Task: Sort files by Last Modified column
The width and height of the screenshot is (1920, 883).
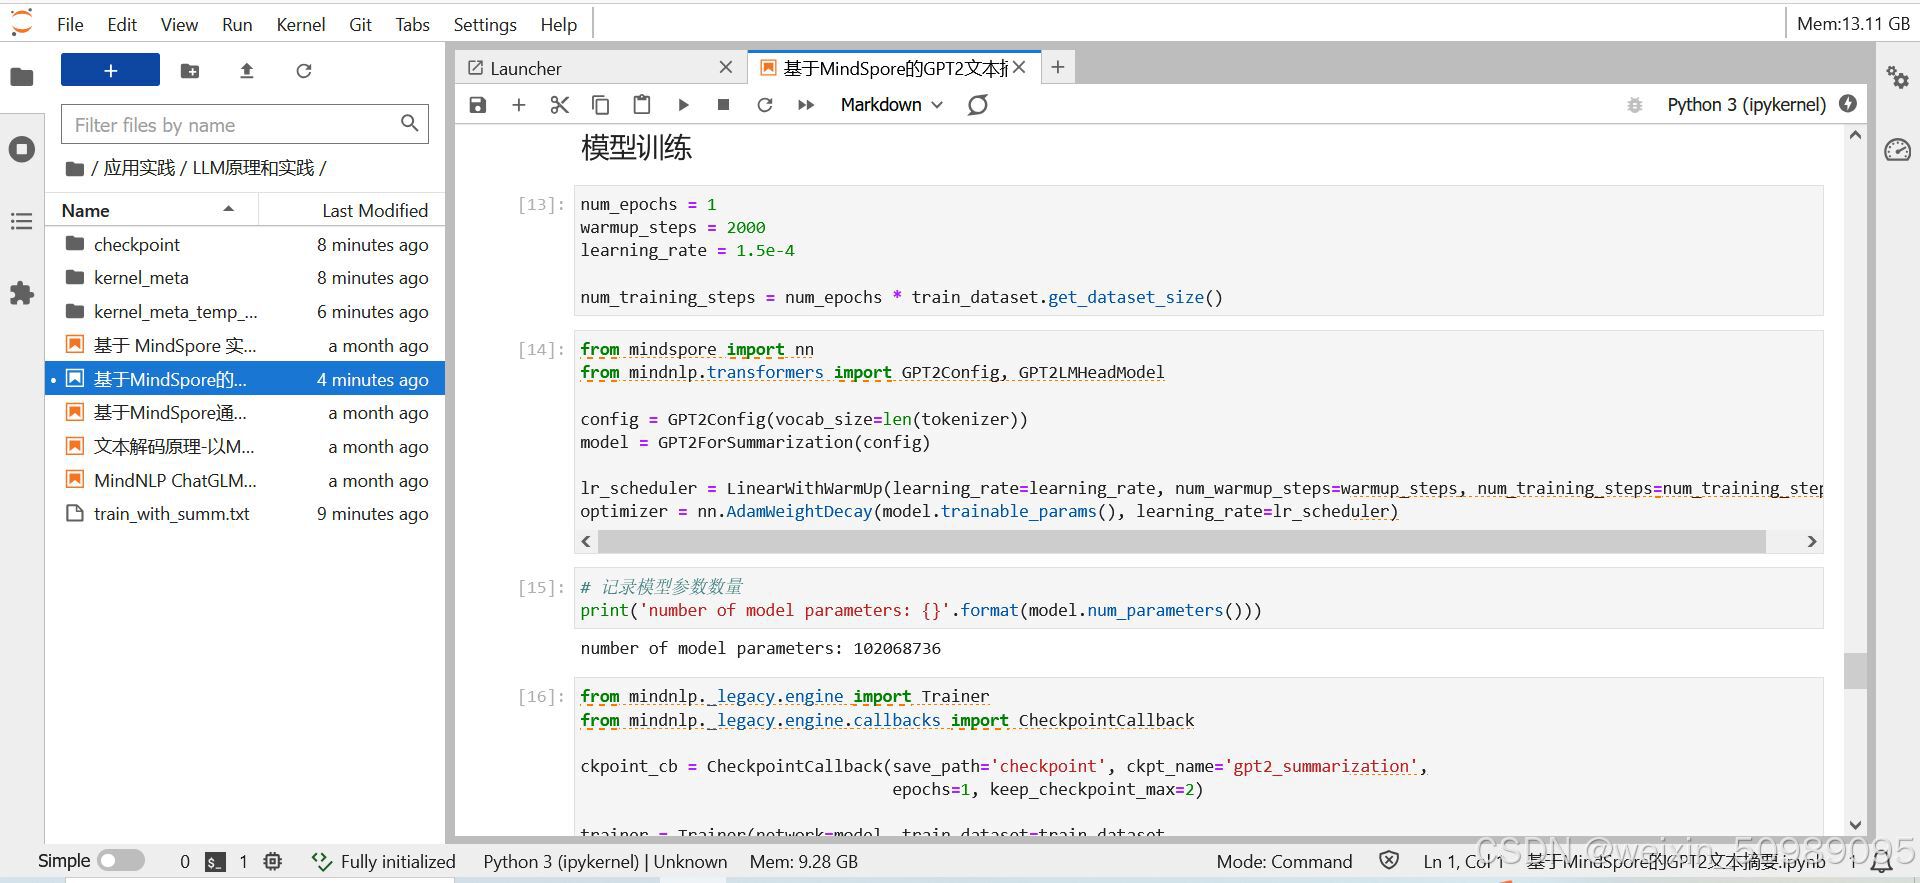Action: (x=351, y=210)
